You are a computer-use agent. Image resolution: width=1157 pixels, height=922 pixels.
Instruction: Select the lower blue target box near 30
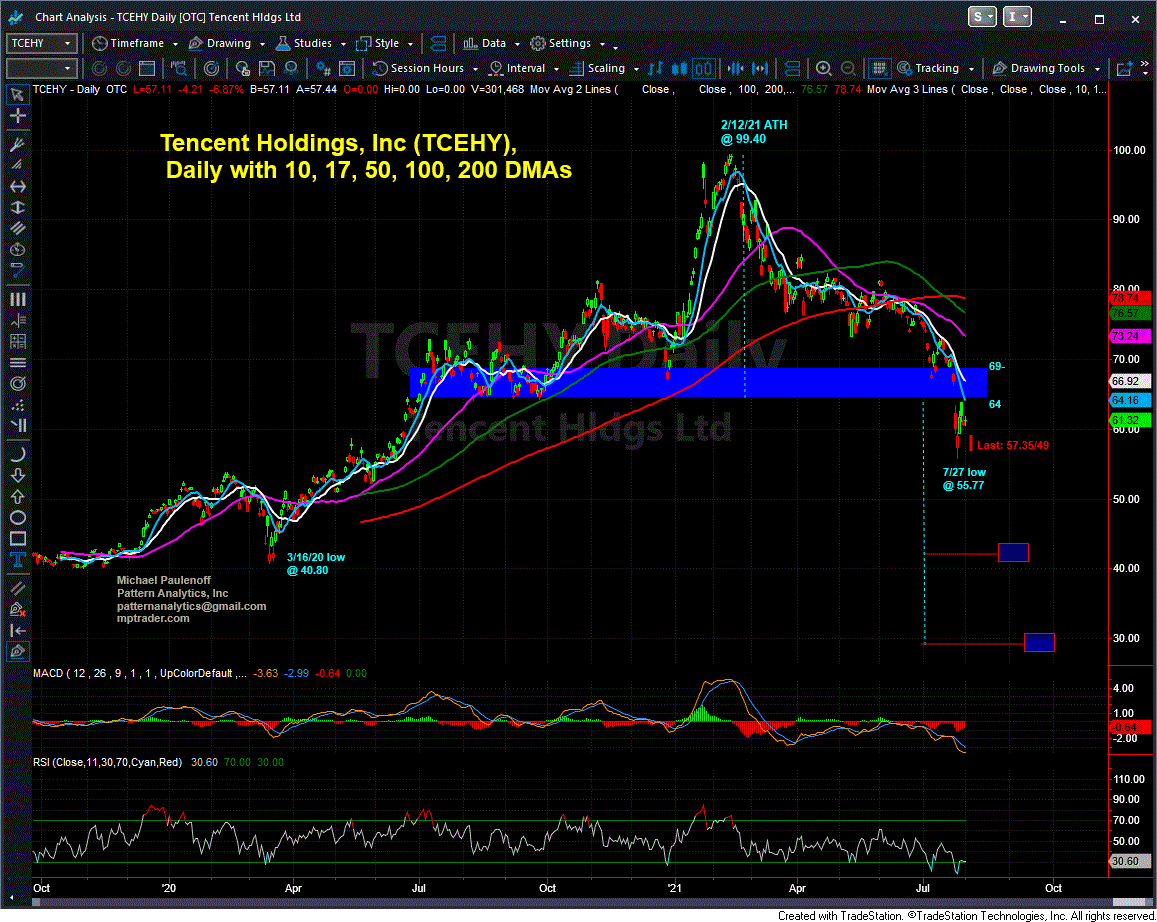[1039, 642]
